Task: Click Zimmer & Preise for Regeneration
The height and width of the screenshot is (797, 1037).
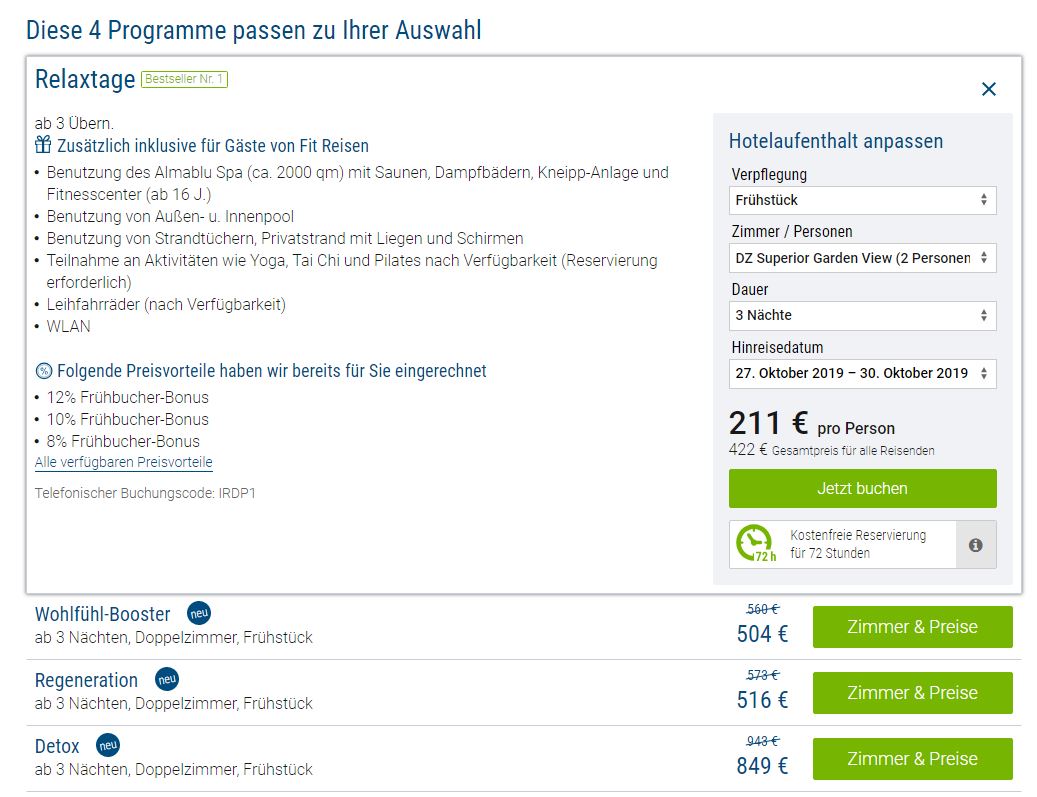Action: (x=912, y=693)
